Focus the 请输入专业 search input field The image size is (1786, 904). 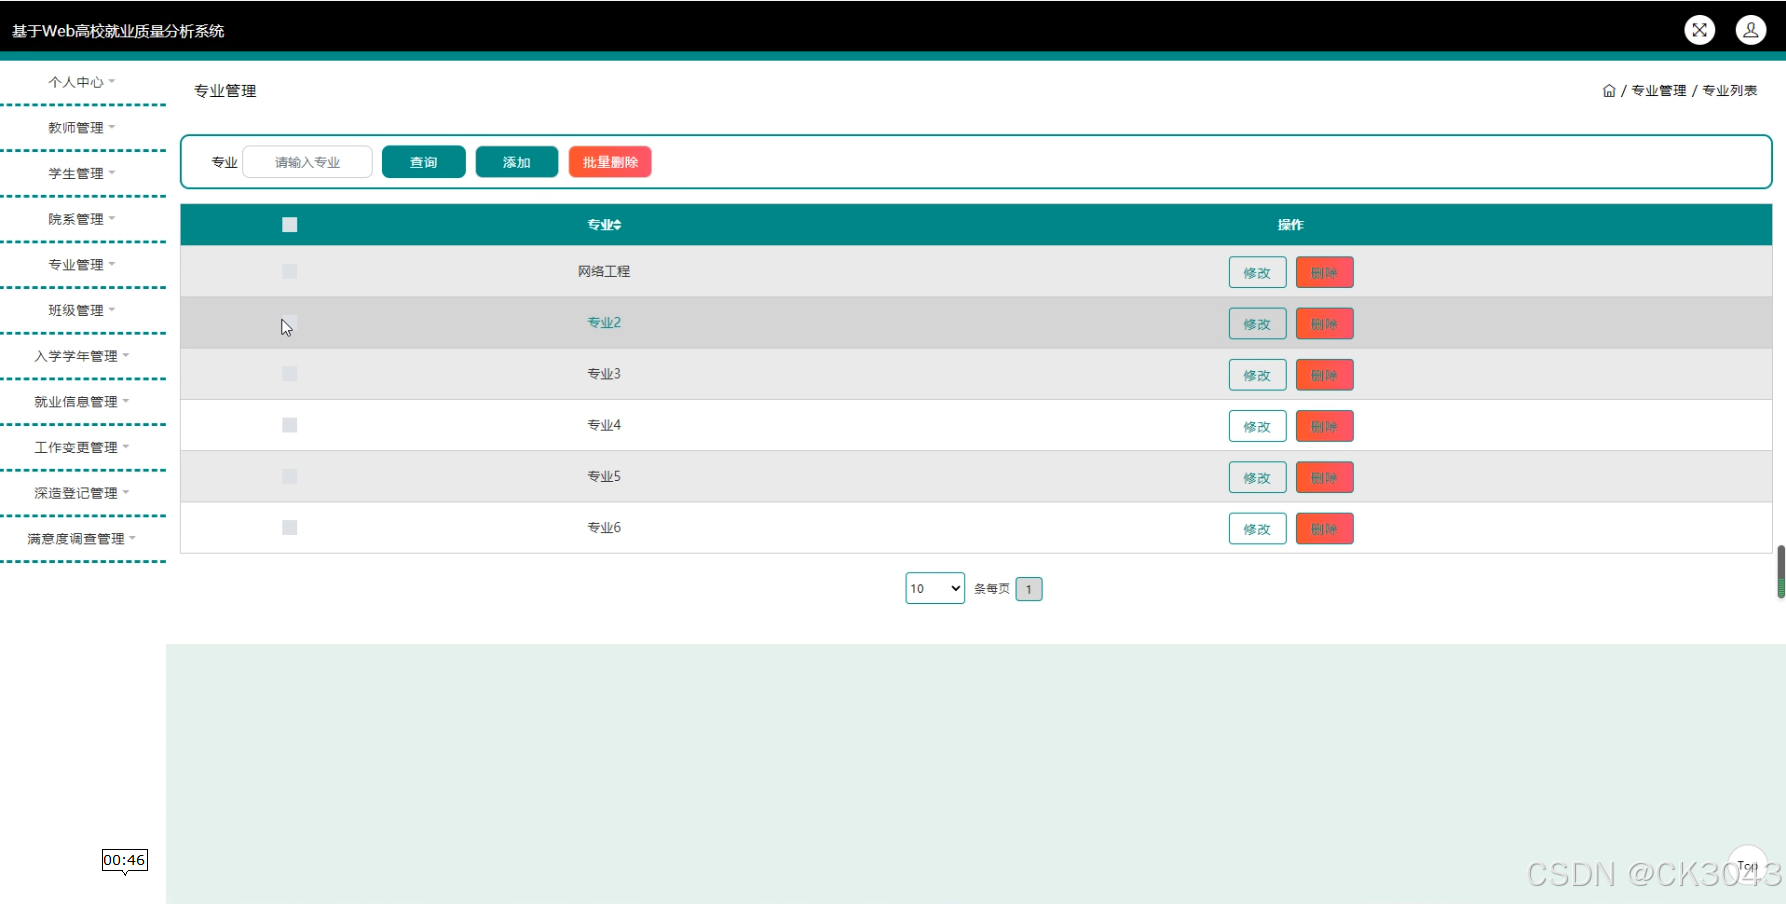(x=308, y=162)
